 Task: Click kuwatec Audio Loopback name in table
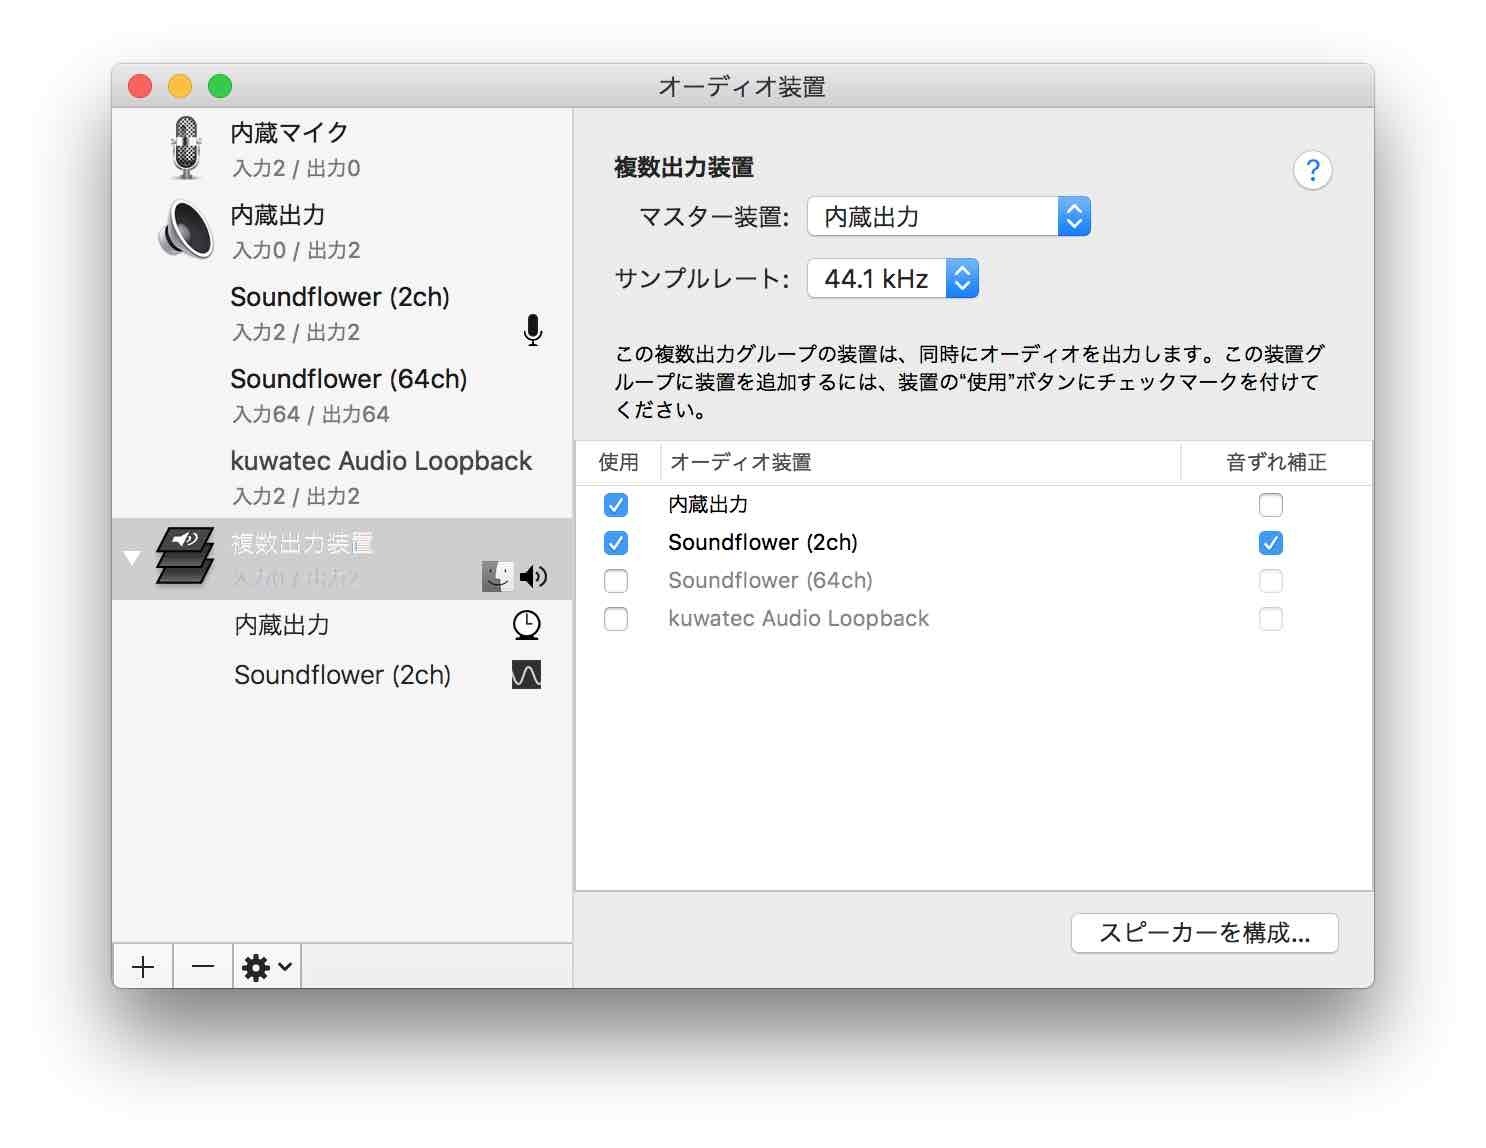point(799,619)
